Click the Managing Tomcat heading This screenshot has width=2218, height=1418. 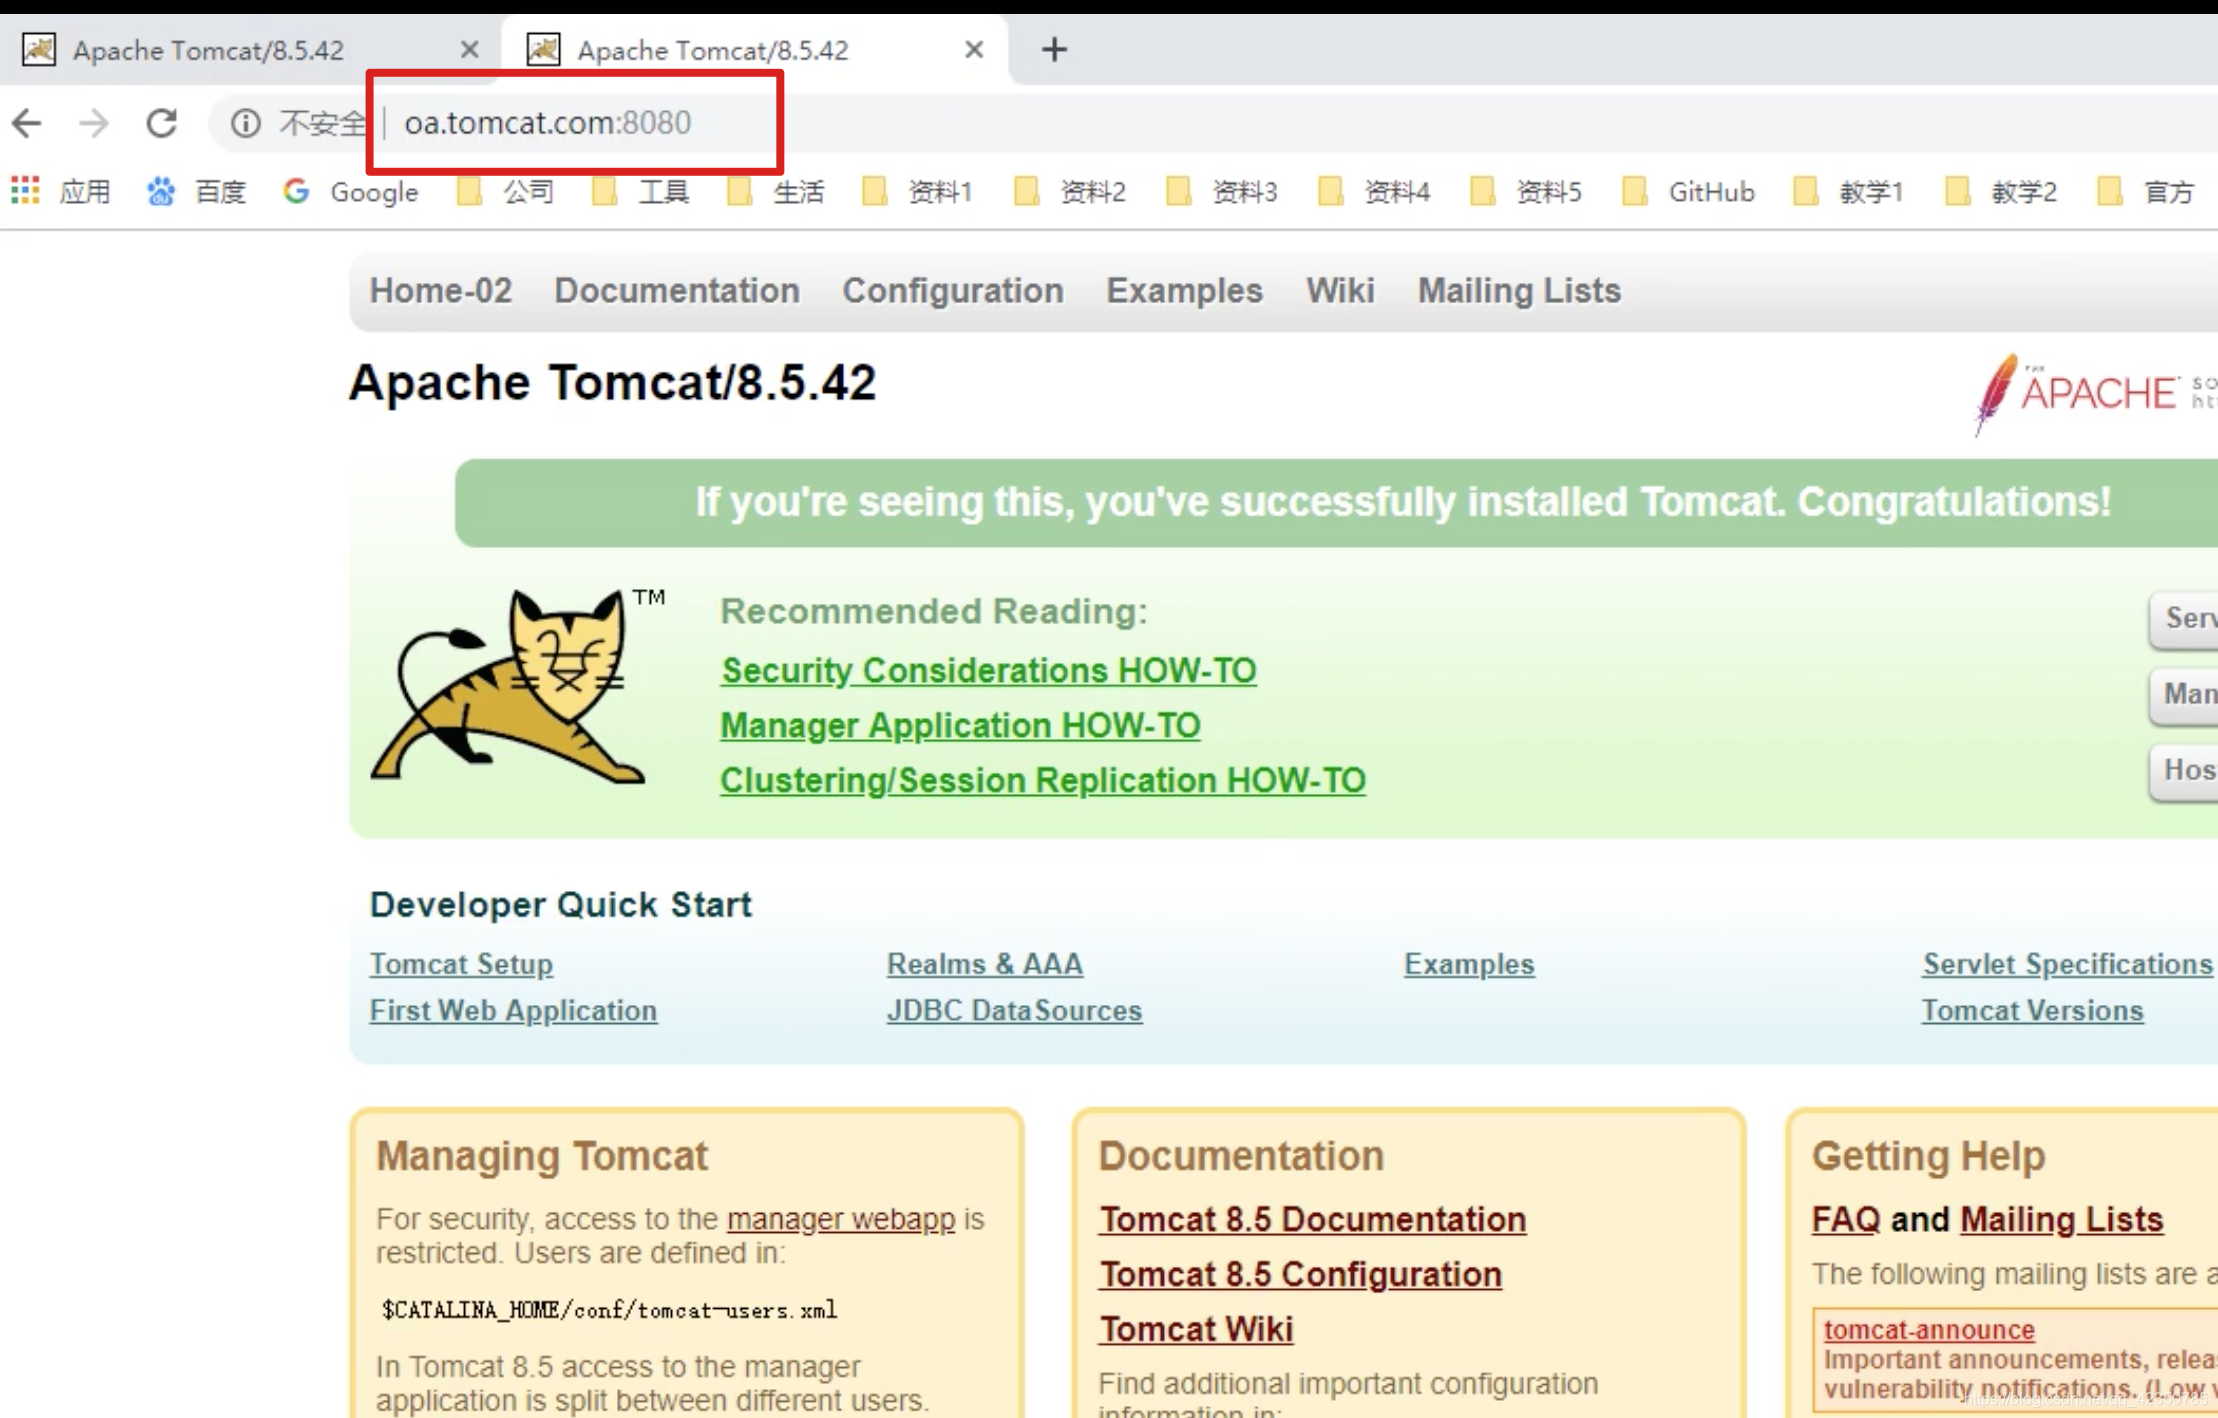(x=541, y=1156)
